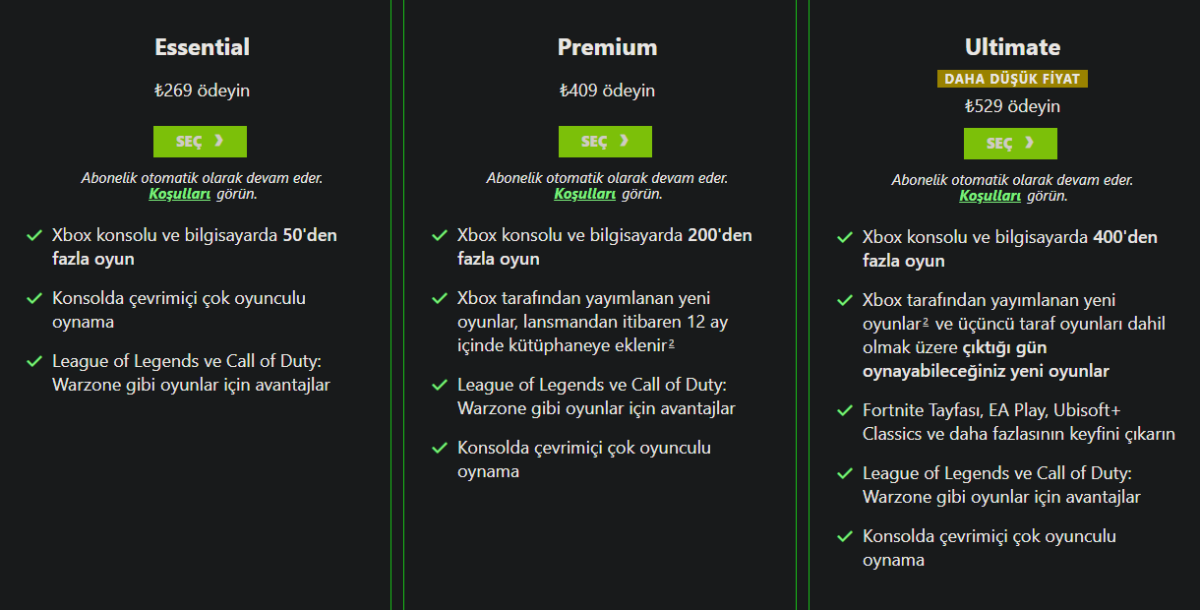Screen dimensions: 1200x610
Task: Click the checkmark beside Premium's 12 ay kütüphane feature
Action: point(438,297)
